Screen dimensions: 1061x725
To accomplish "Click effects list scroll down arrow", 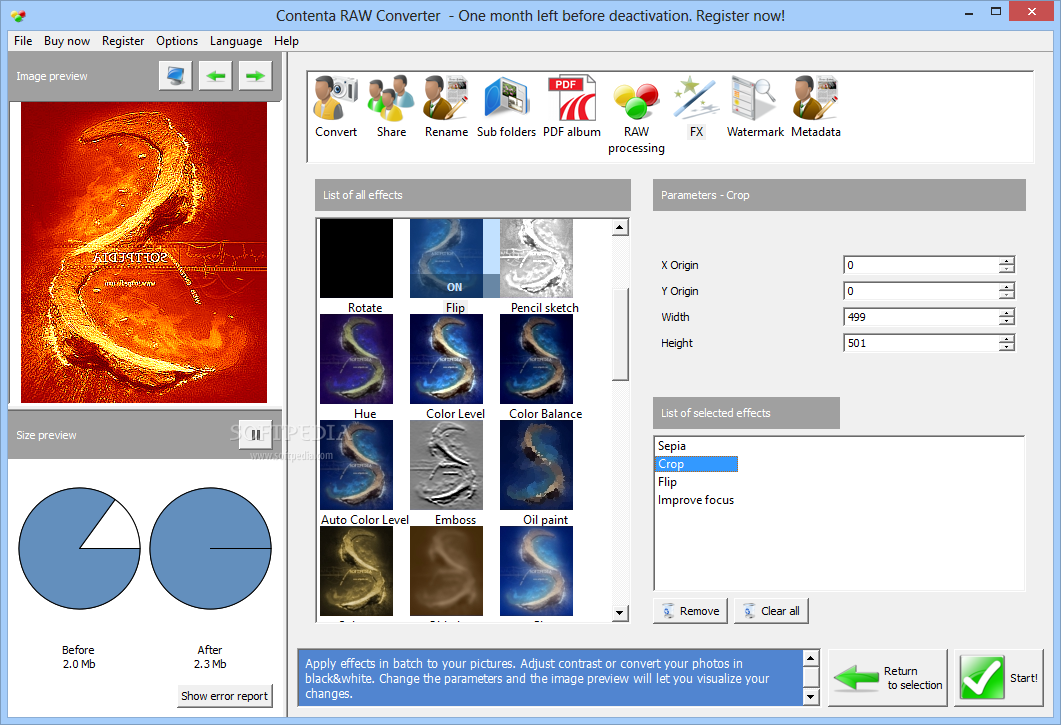I will (620, 613).
